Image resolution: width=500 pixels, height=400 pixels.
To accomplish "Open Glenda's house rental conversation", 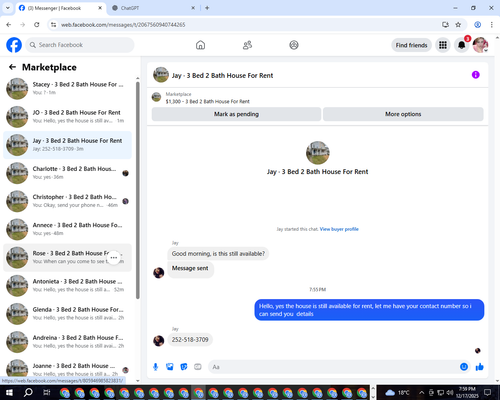I will click(67, 314).
